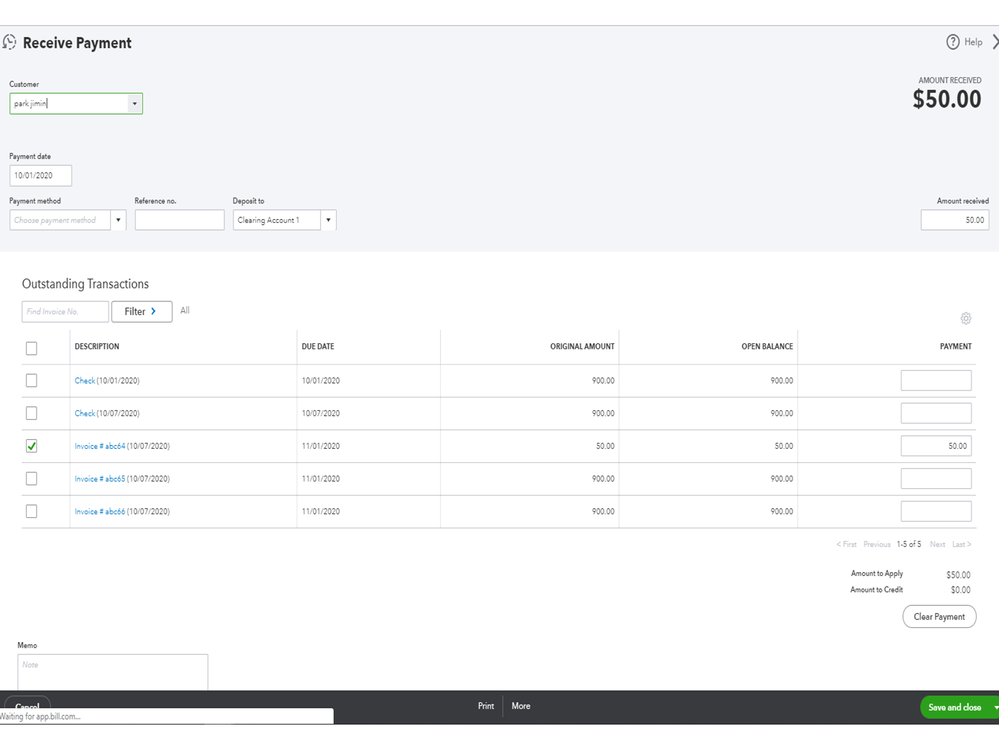Click the ORIGINAL AMOUNT column header
Viewport: 999px width, 749px height.
coord(582,346)
